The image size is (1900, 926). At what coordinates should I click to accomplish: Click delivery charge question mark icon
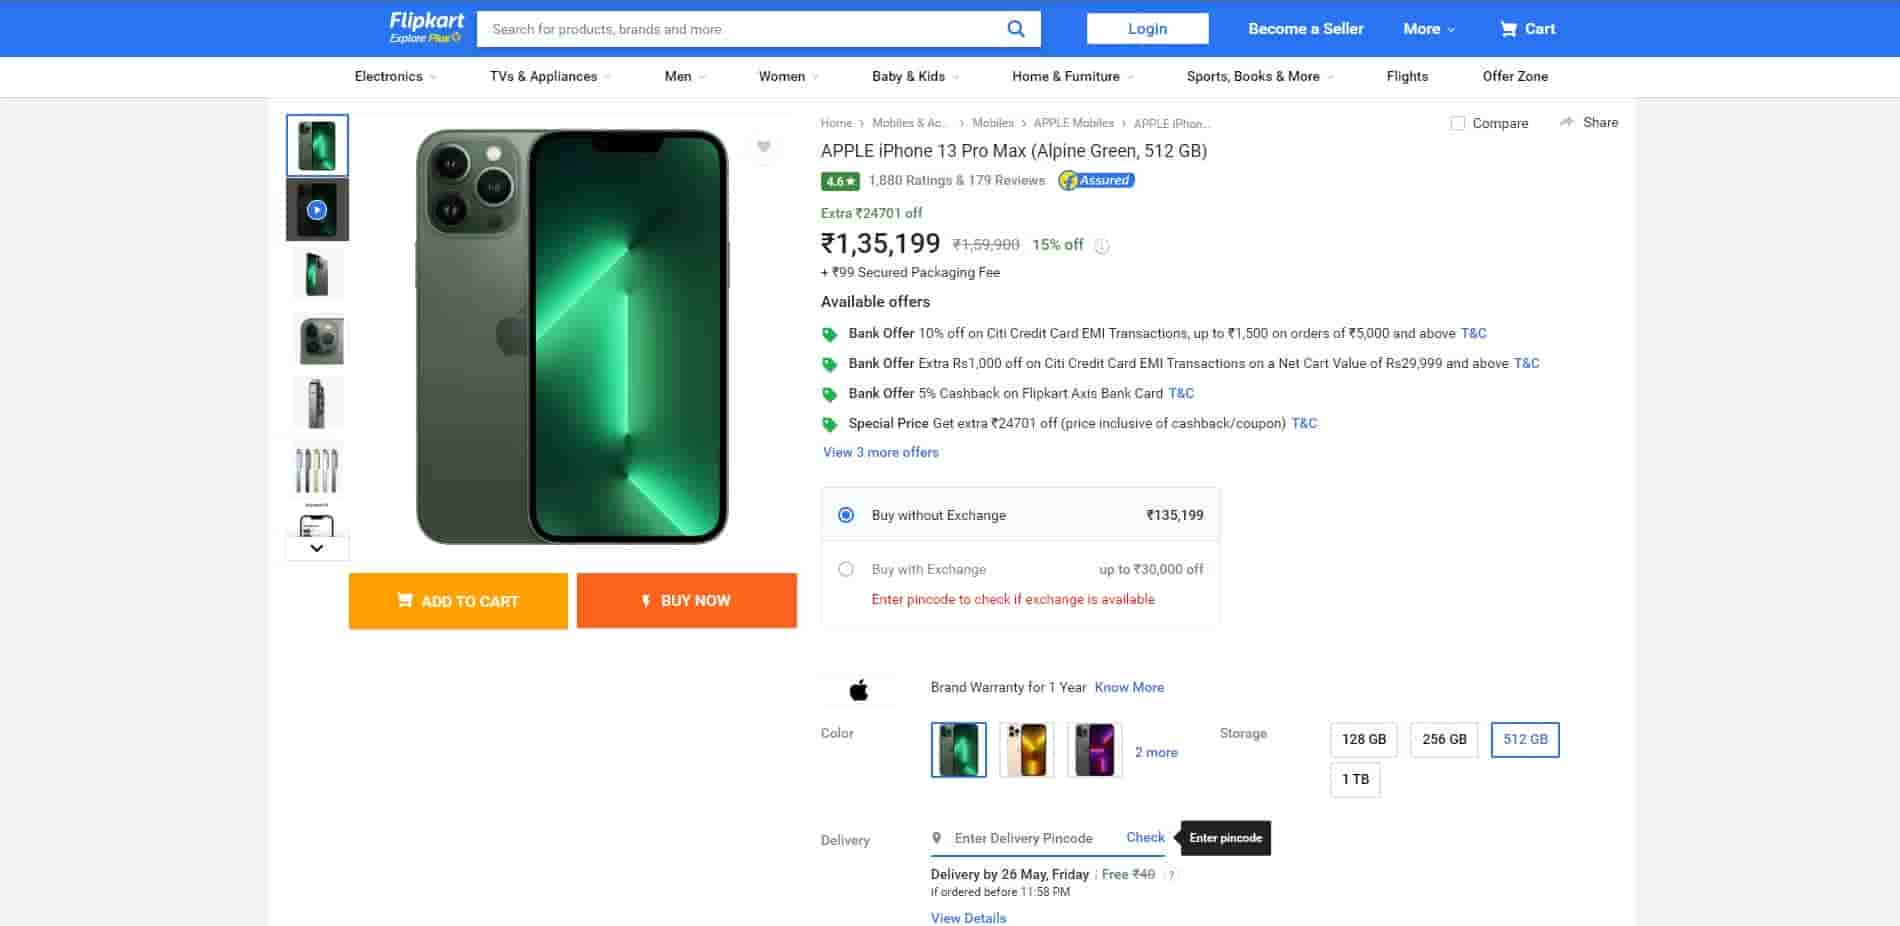[1171, 875]
